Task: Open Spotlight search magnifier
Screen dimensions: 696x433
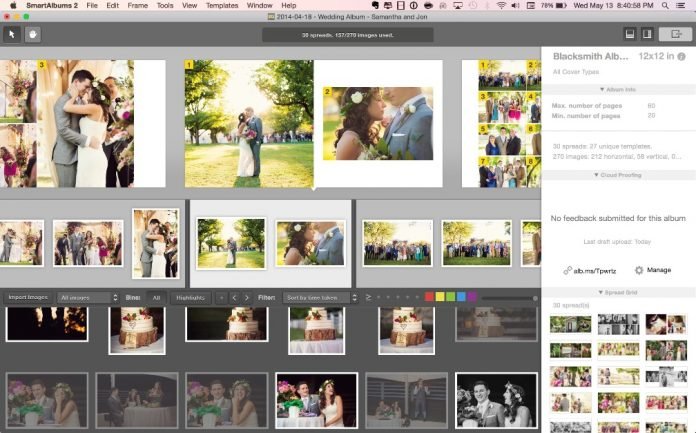Action: [x=664, y=5]
